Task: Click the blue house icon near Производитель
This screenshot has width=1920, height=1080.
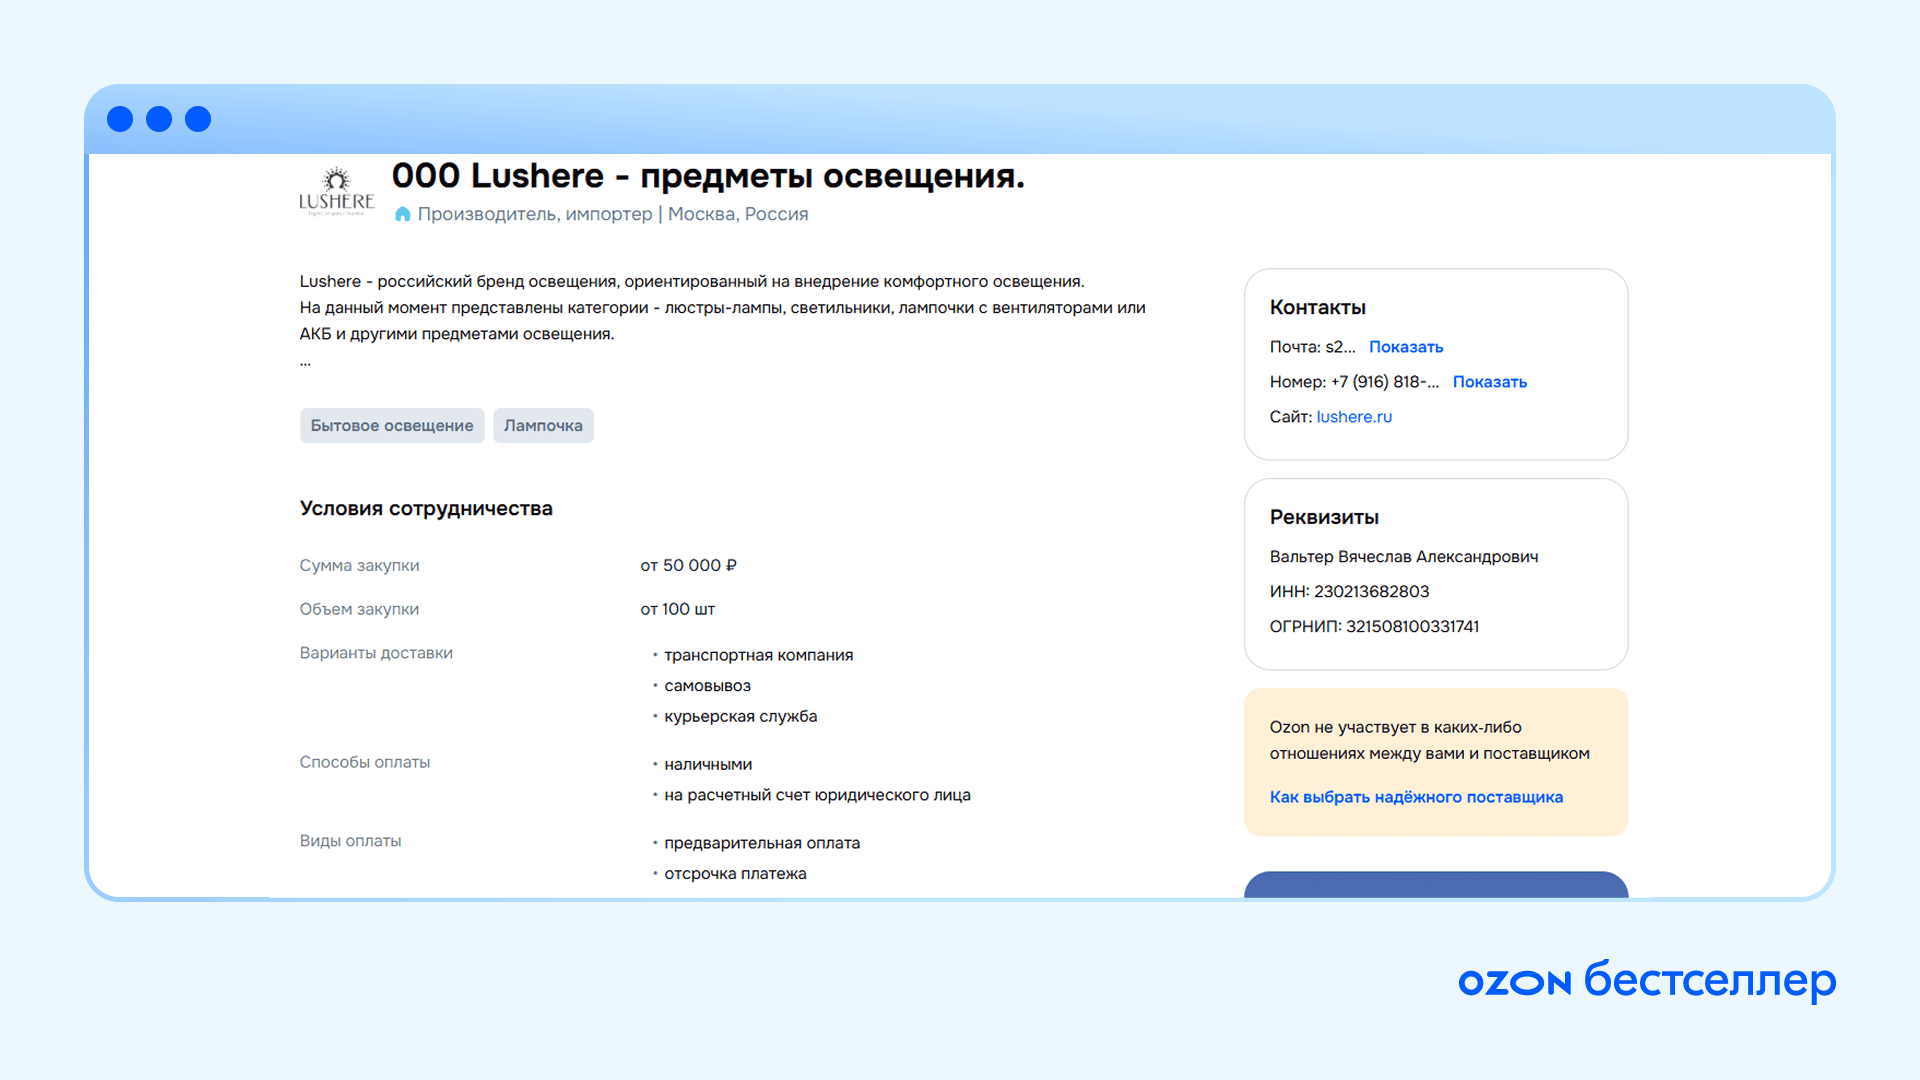Action: point(403,214)
